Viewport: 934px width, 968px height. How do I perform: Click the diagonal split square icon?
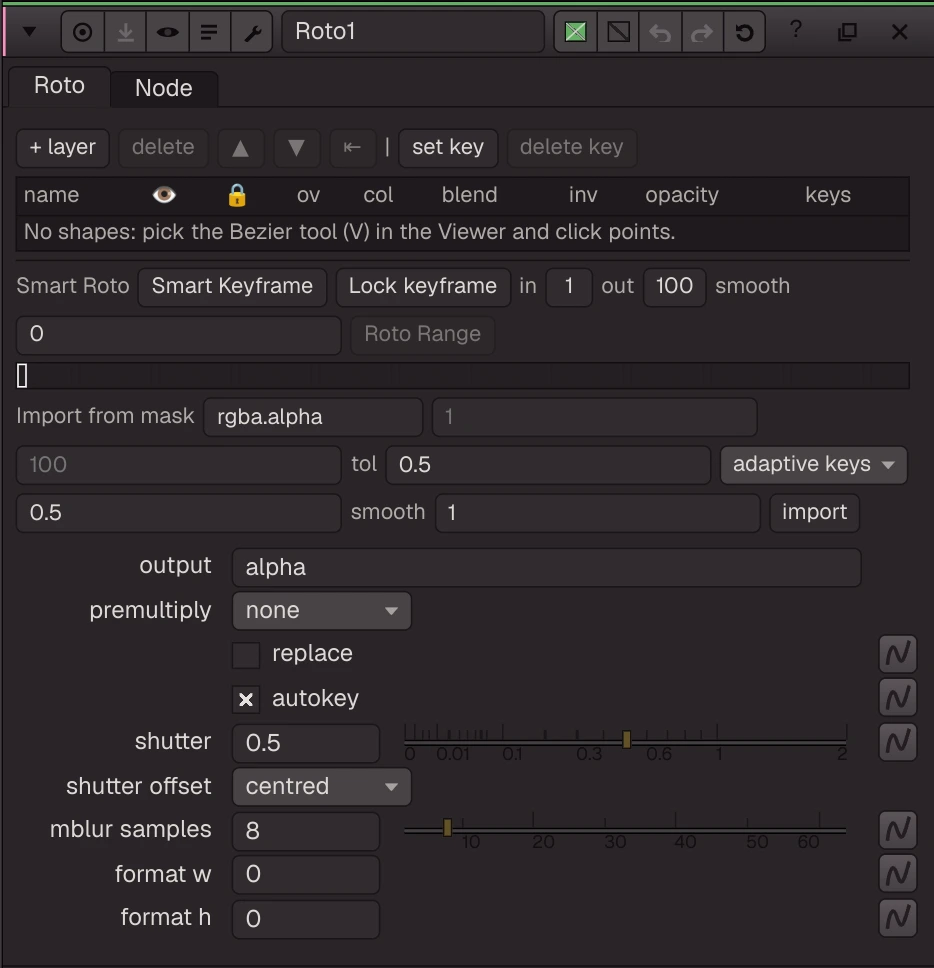coord(619,32)
